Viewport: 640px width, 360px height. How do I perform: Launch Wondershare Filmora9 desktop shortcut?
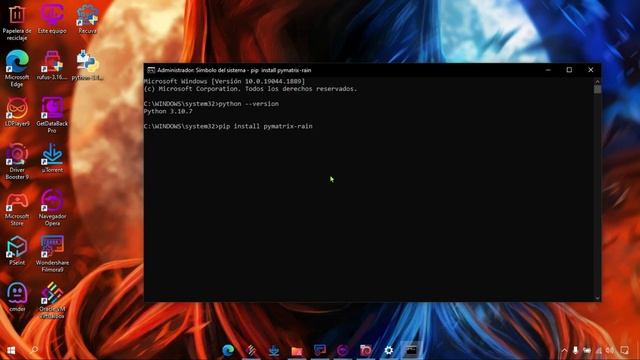pyautogui.click(x=52, y=254)
